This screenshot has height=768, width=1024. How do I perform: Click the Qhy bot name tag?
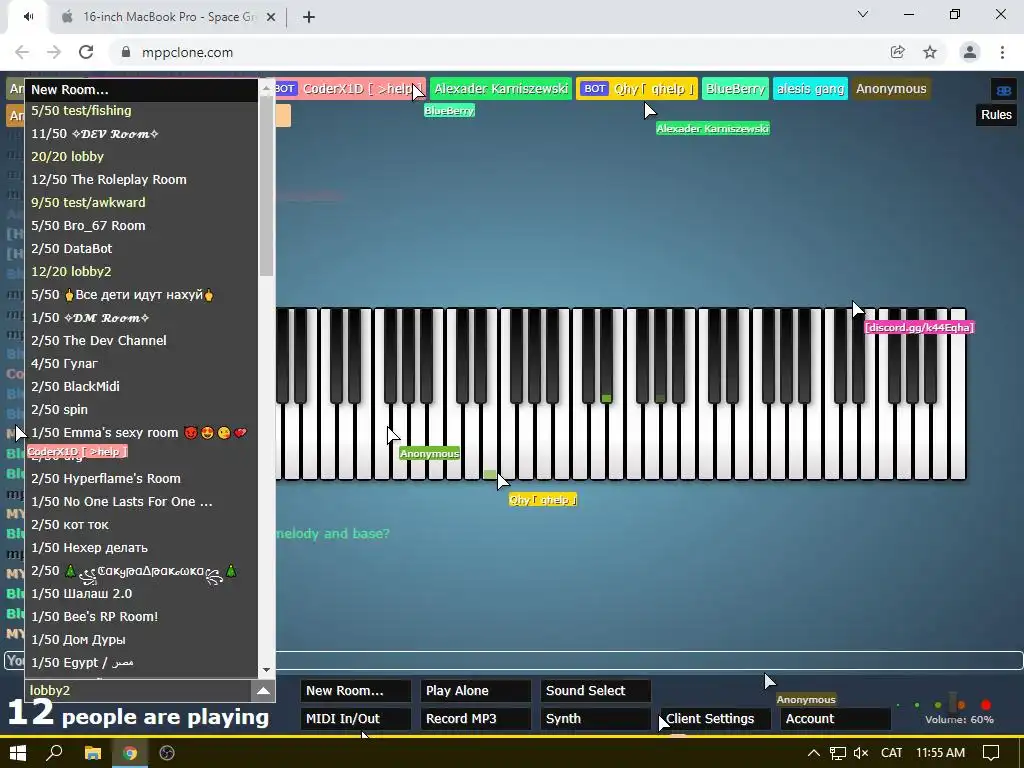(637, 89)
